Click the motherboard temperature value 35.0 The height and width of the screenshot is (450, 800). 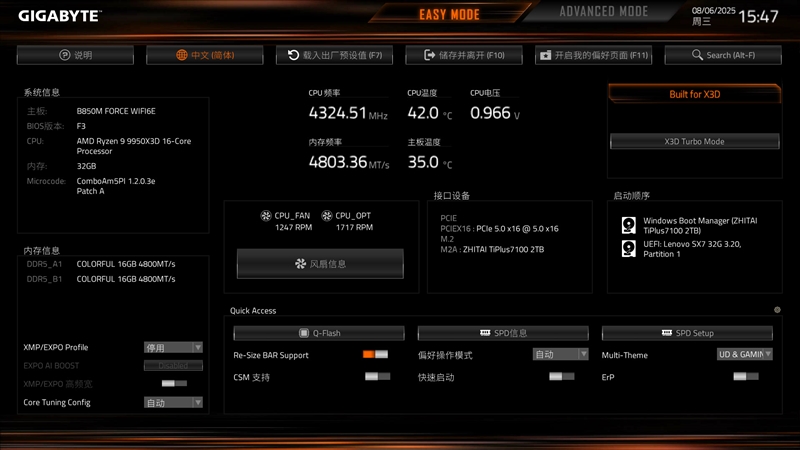point(423,162)
